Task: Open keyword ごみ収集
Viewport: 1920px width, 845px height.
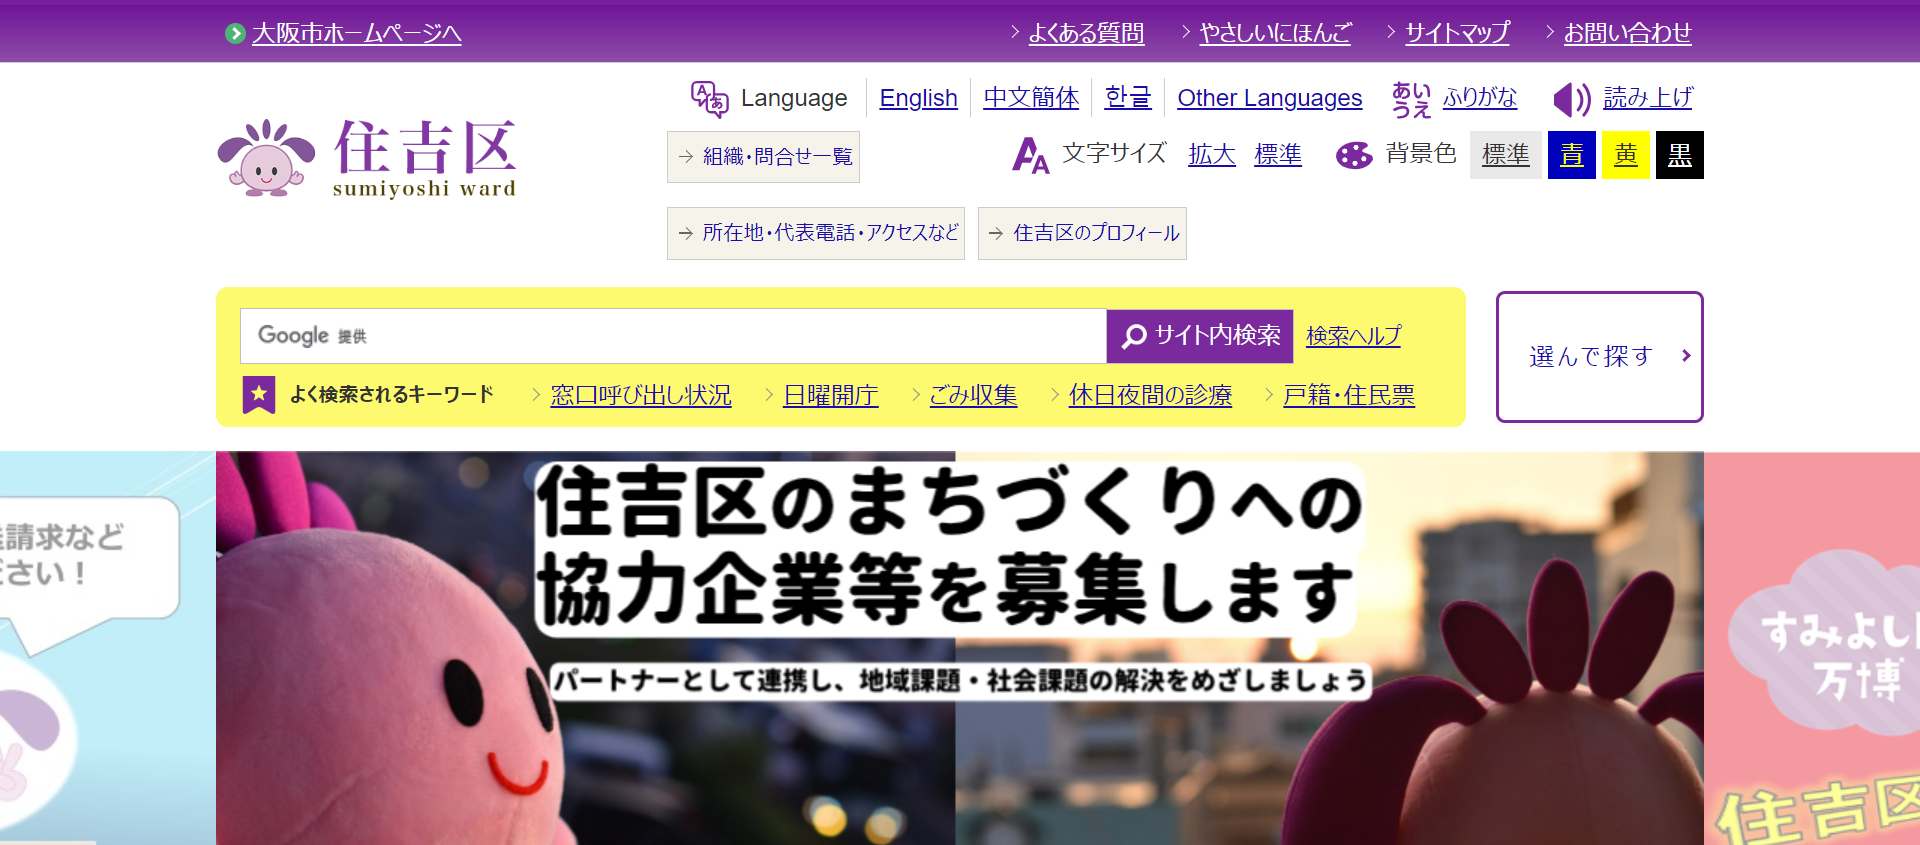Action: [973, 395]
